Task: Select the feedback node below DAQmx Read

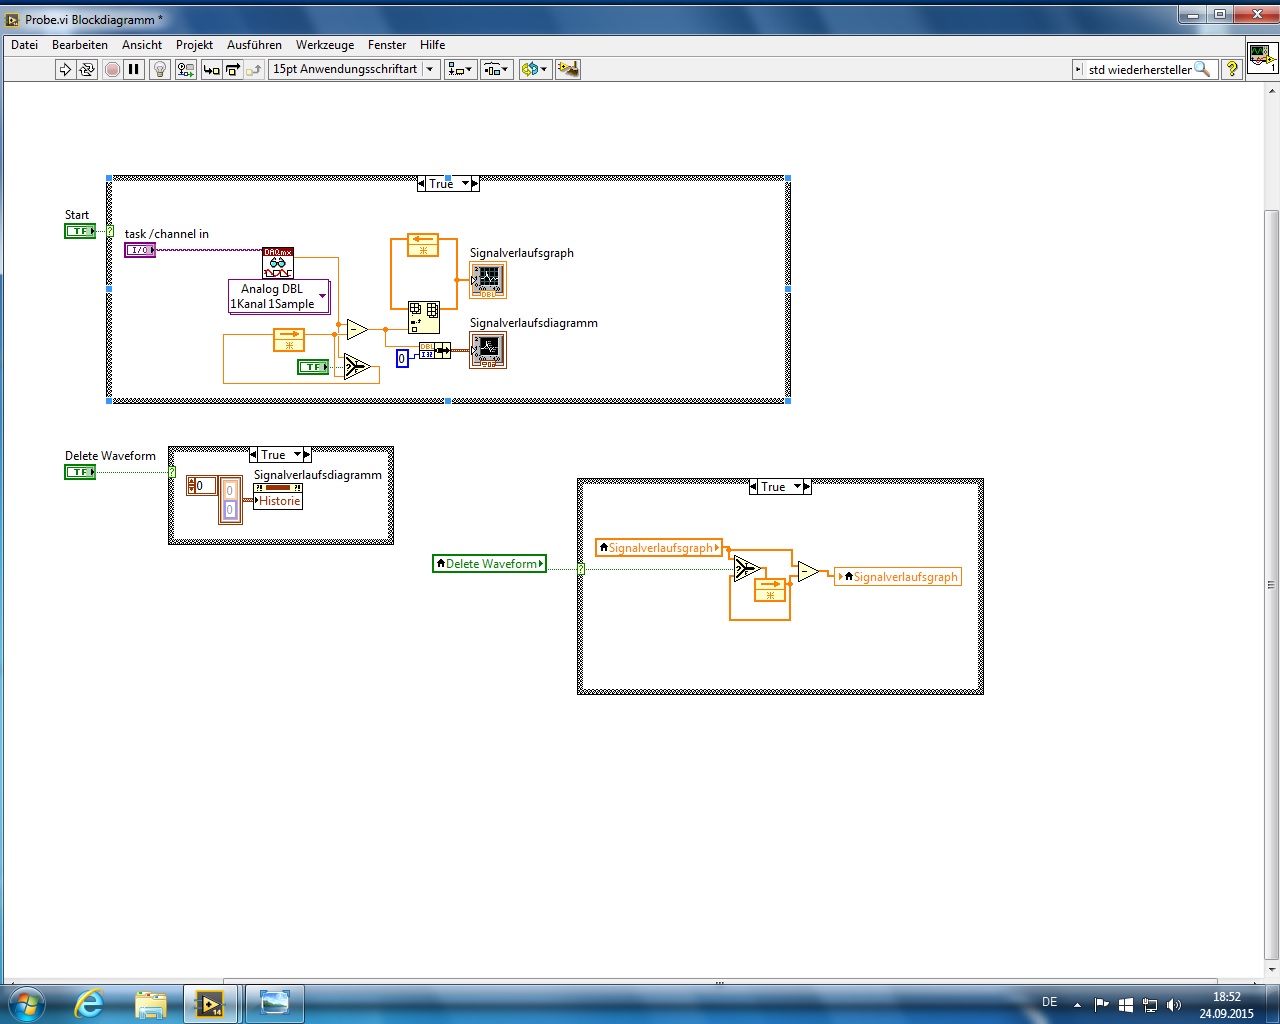Action: point(289,340)
